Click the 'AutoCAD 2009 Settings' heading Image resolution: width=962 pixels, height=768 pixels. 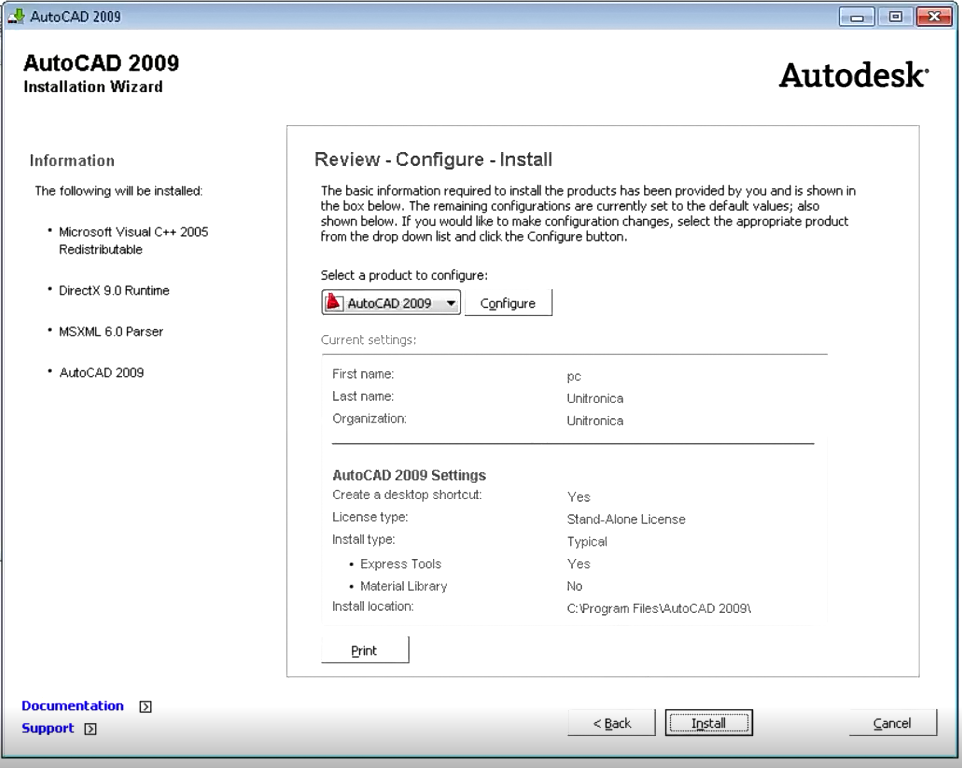pyautogui.click(x=409, y=475)
